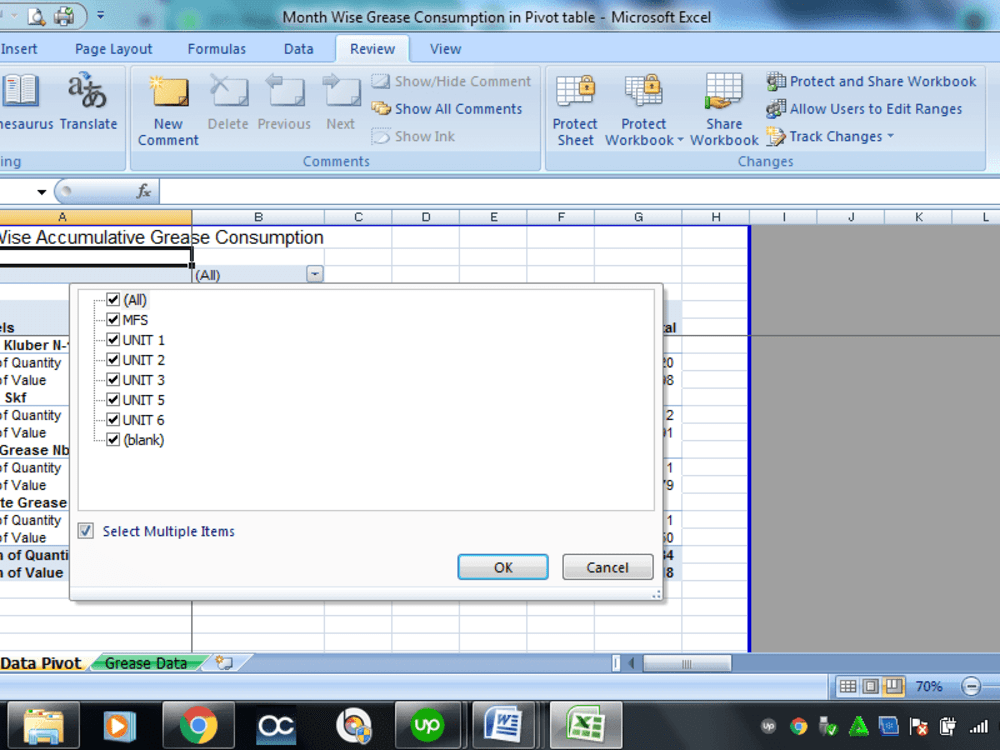Select column B header
The image size is (1000, 750).
tap(258, 217)
